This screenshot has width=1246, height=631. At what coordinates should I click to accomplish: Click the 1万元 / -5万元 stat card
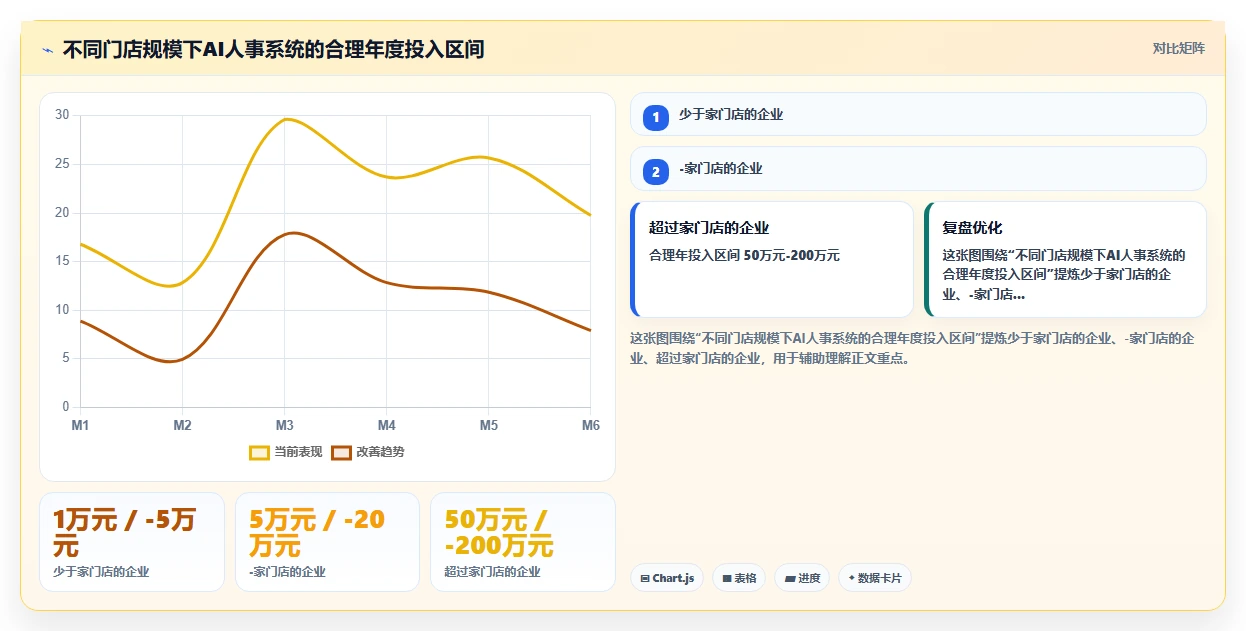[132, 542]
